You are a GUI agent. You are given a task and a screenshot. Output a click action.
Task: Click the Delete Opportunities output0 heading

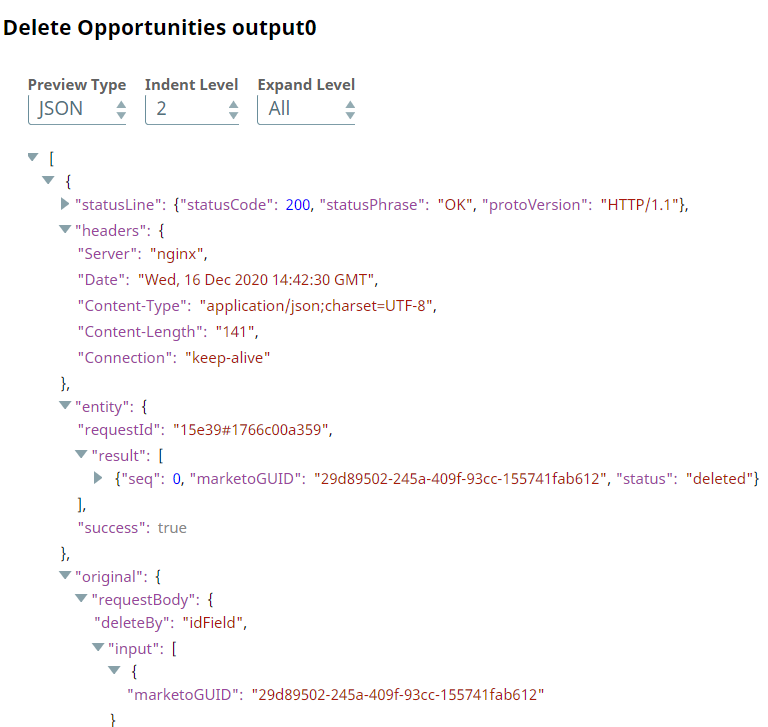pyautogui.click(x=160, y=27)
